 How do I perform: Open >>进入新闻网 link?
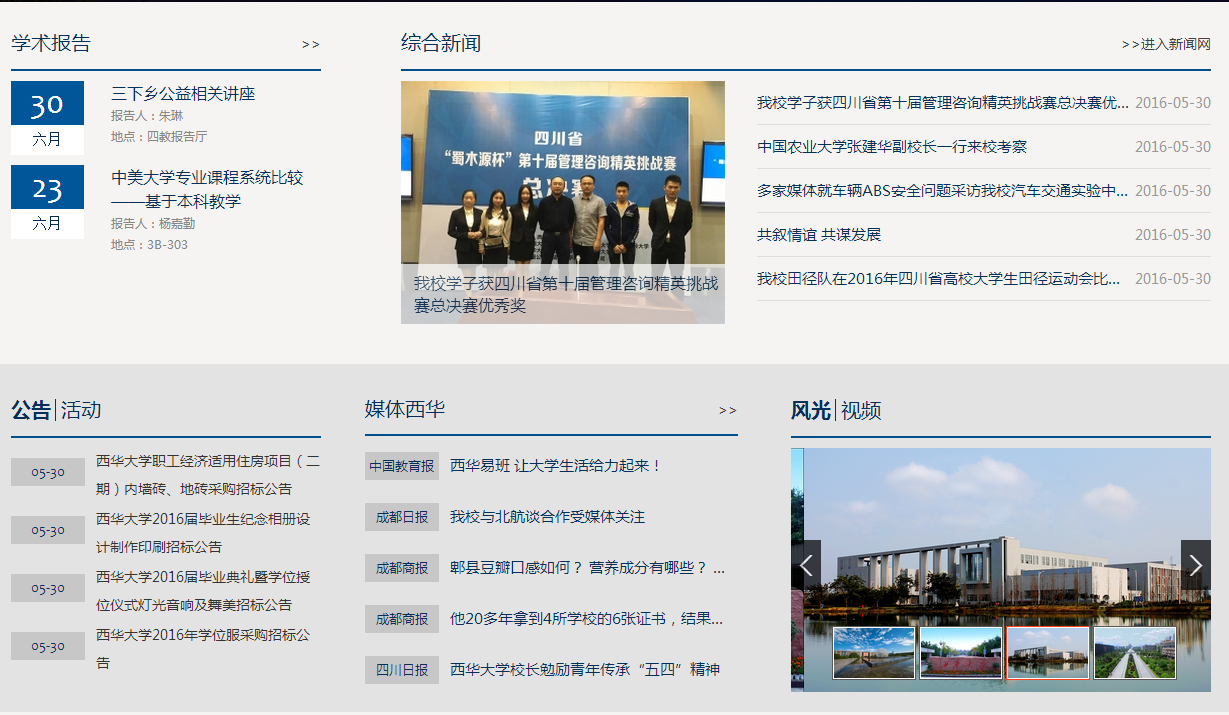click(1166, 44)
